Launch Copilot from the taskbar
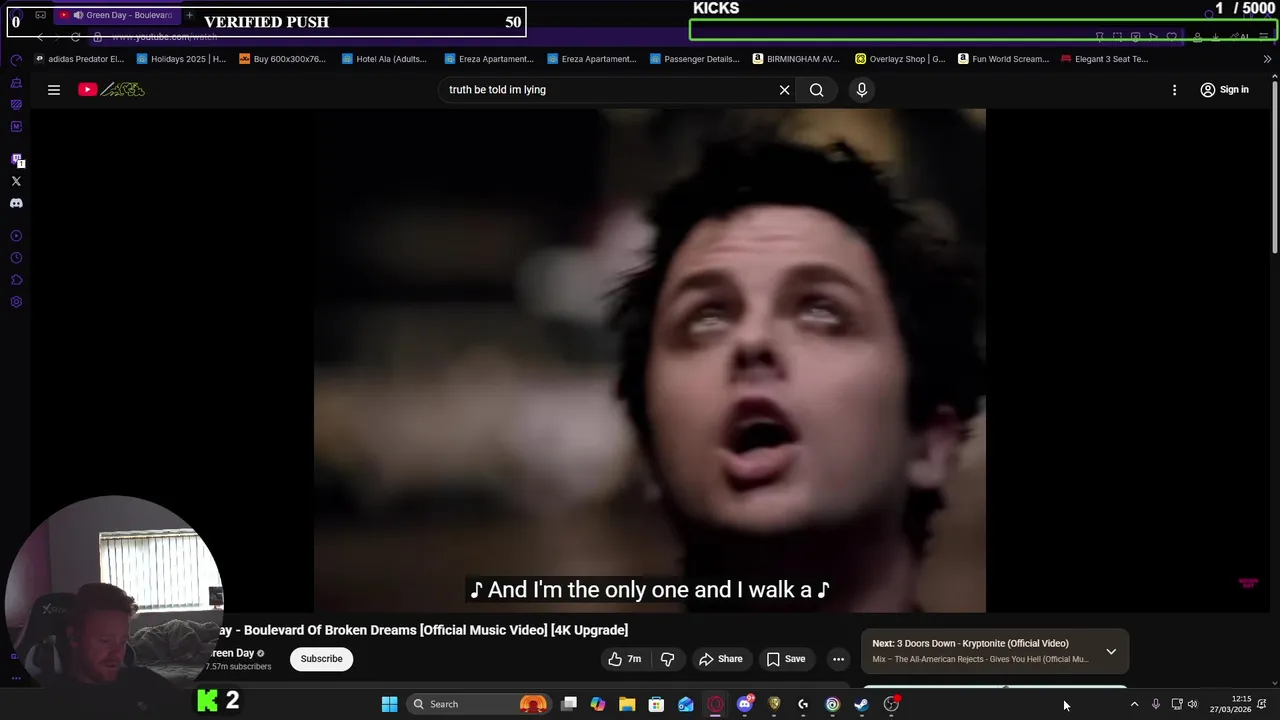The width and height of the screenshot is (1280, 720). [x=598, y=704]
